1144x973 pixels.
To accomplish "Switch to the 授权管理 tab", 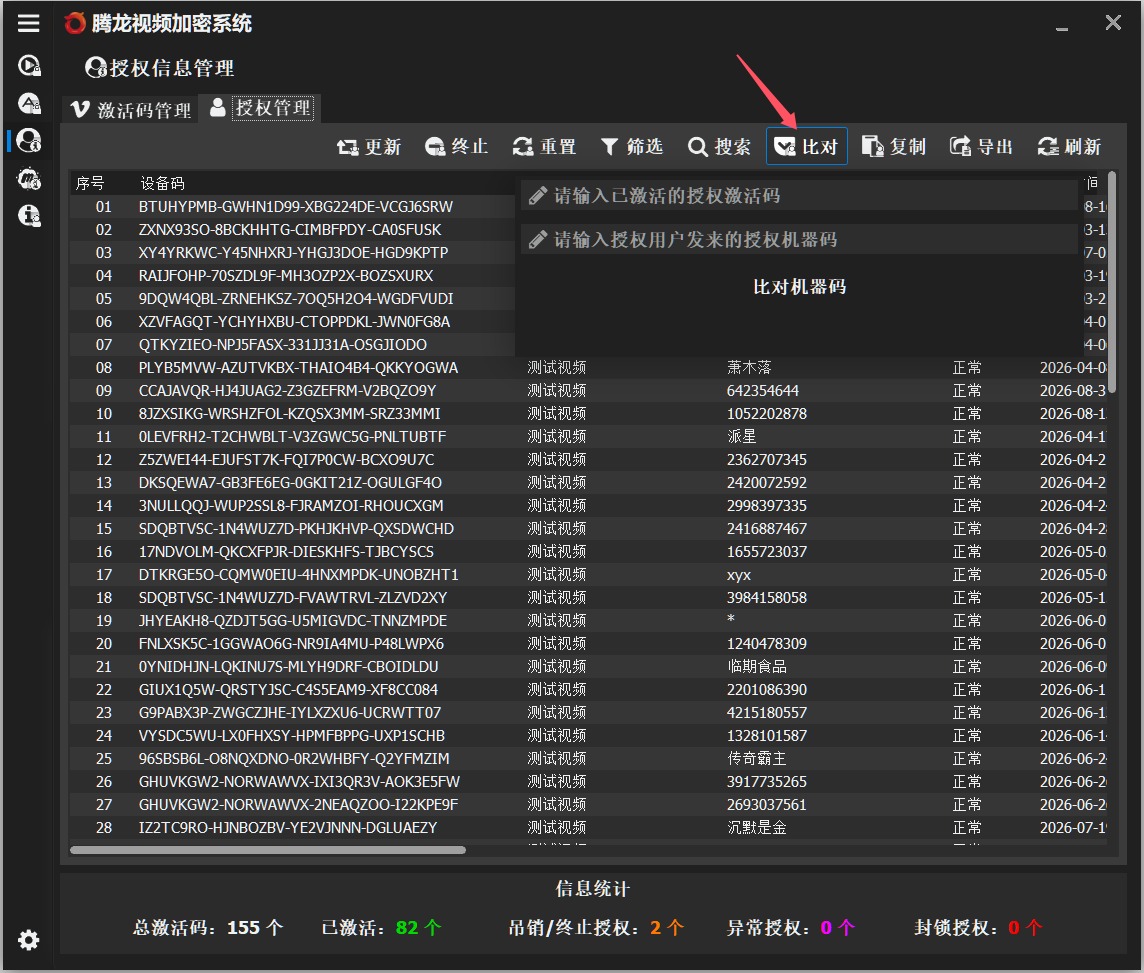I will pyautogui.click(x=261, y=109).
